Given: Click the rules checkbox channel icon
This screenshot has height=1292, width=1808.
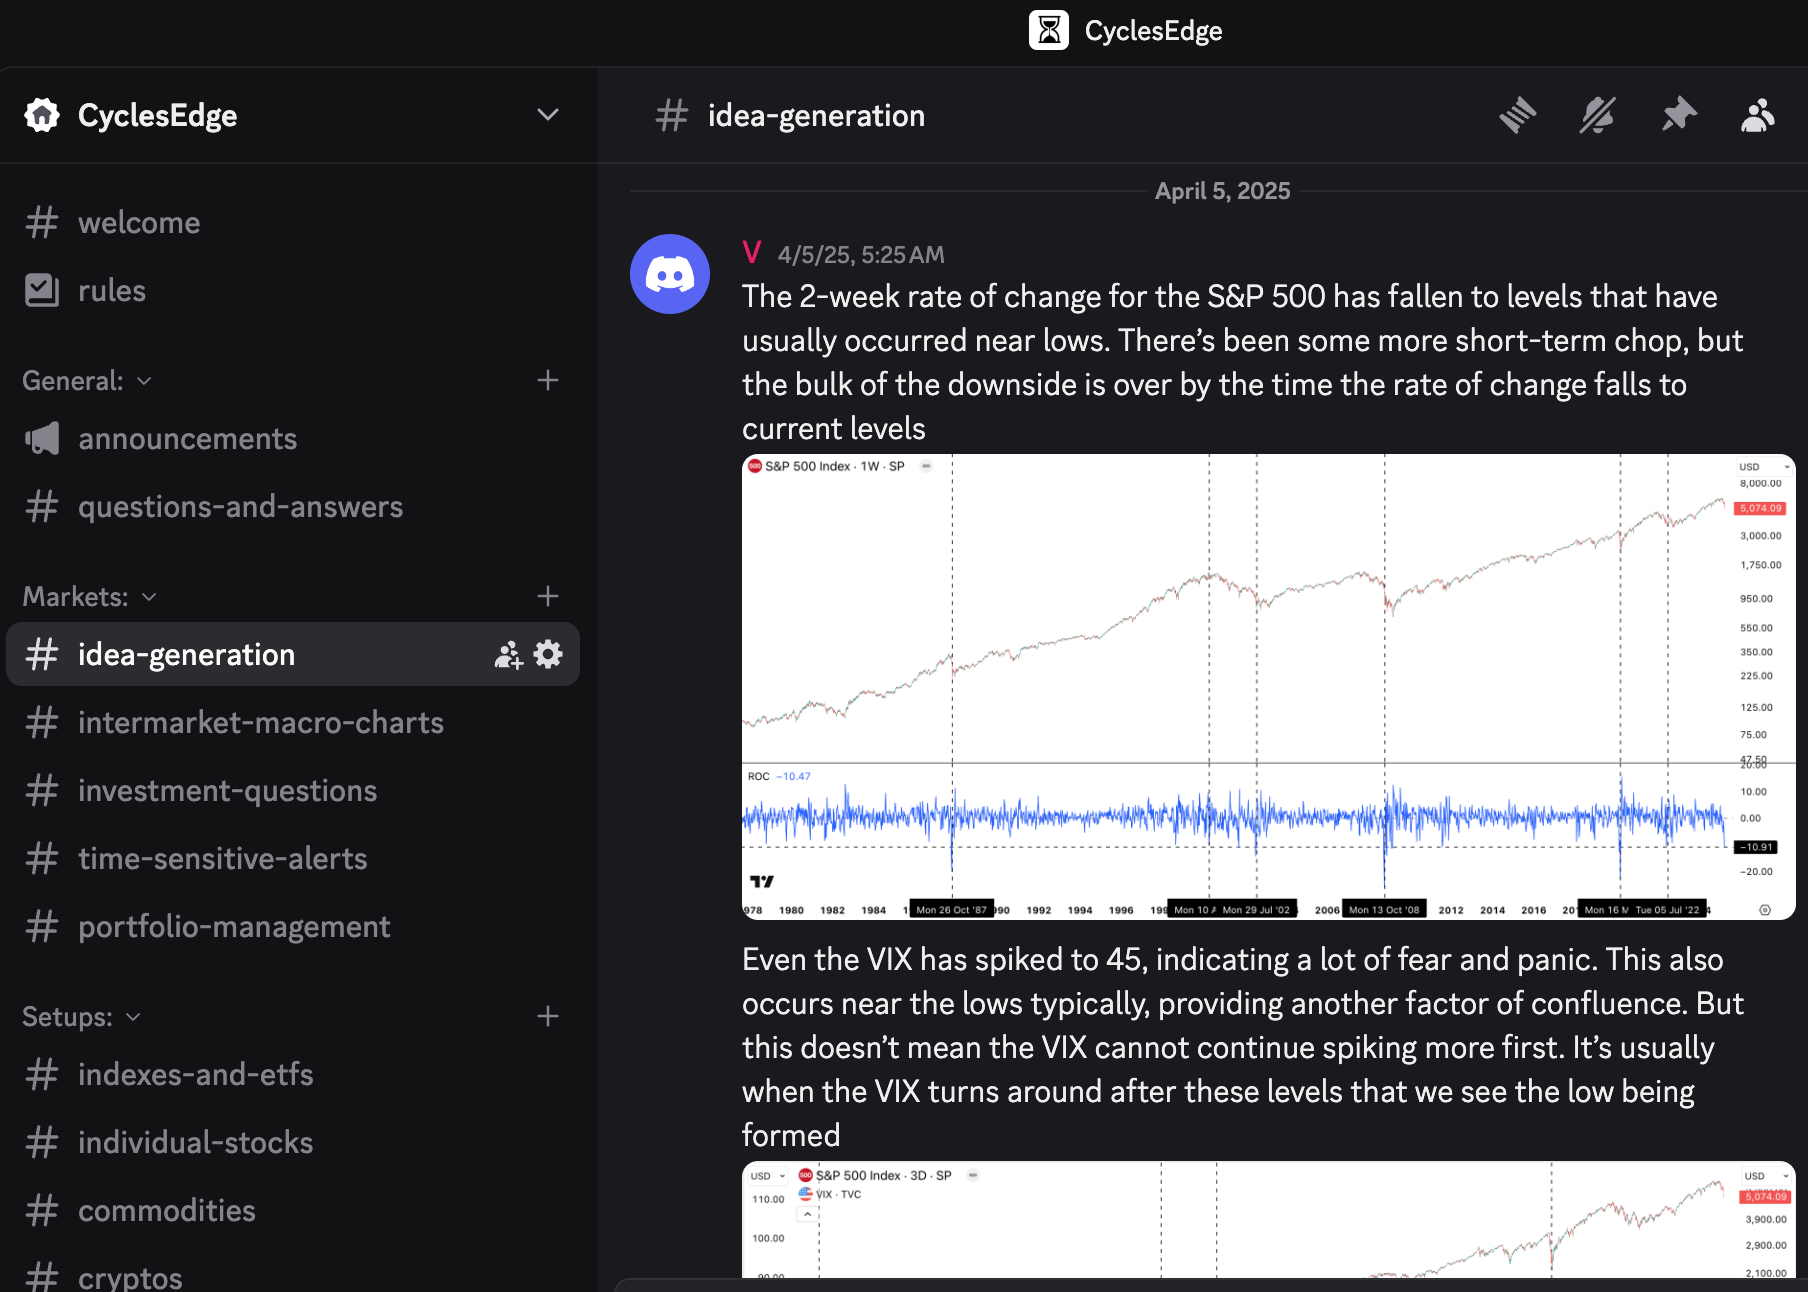Looking at the screenshot, I should click(x=42, y=290).
